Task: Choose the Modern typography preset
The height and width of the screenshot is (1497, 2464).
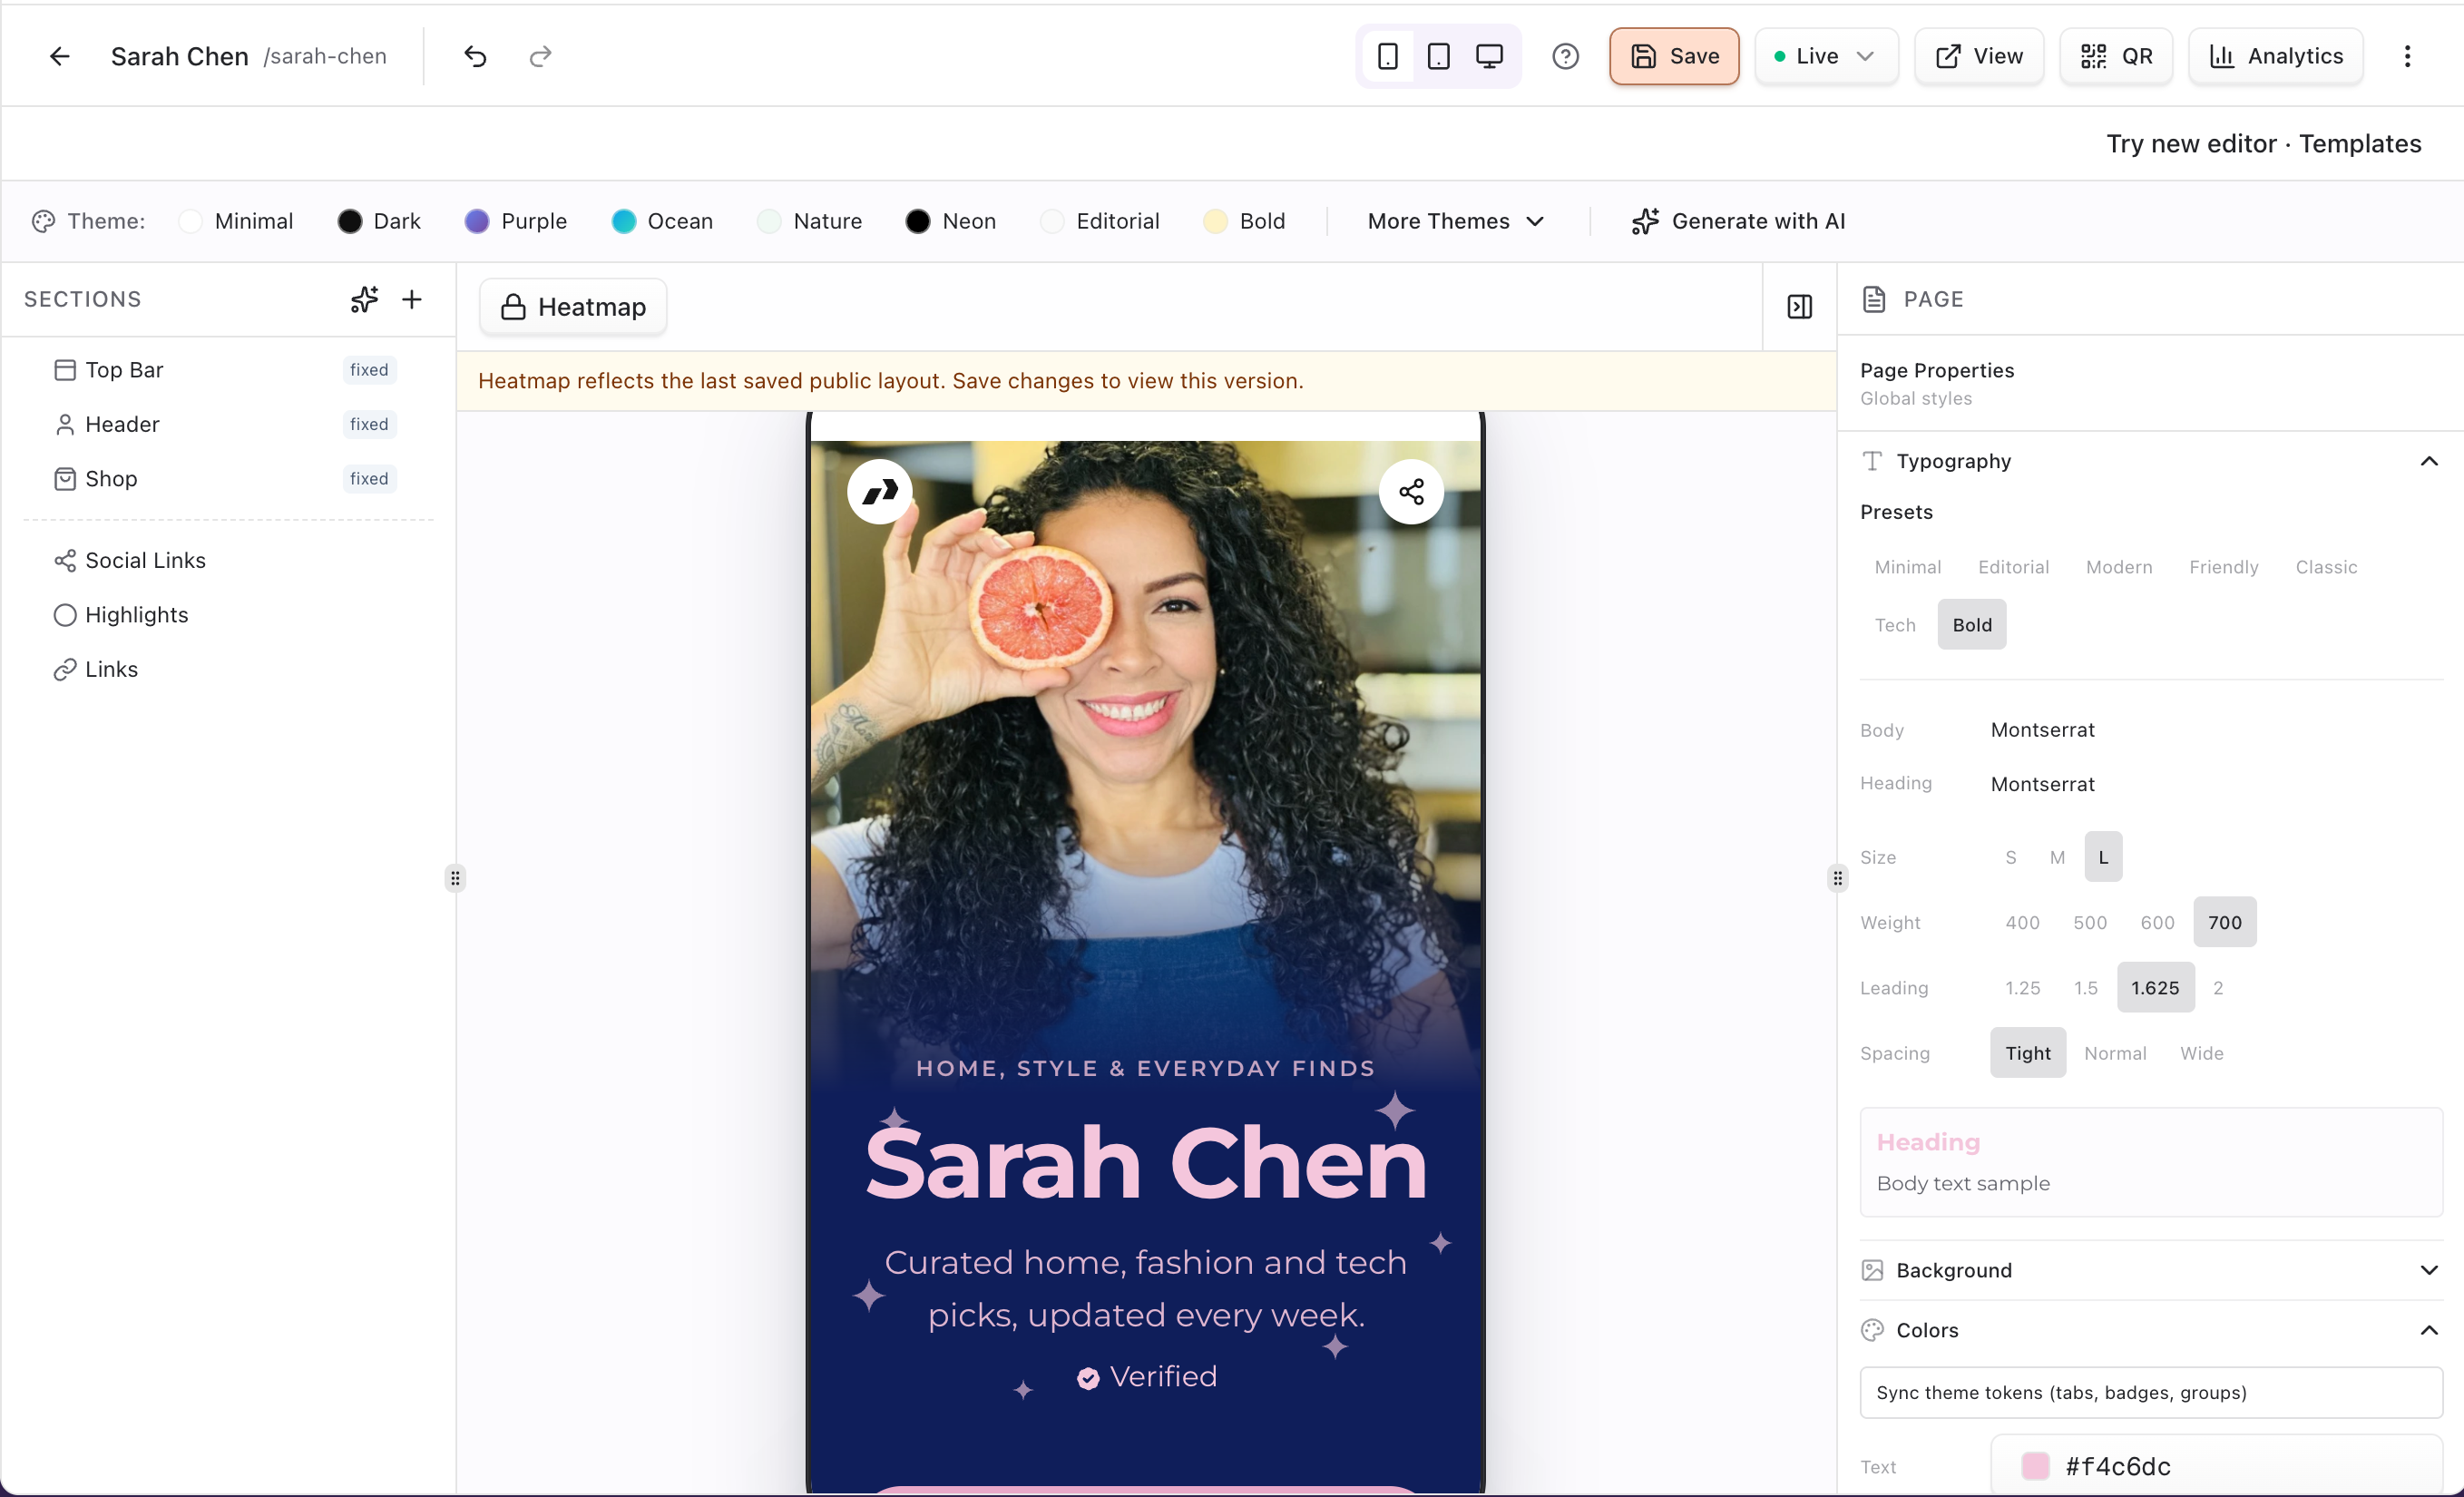Action: coord(2118,567)
